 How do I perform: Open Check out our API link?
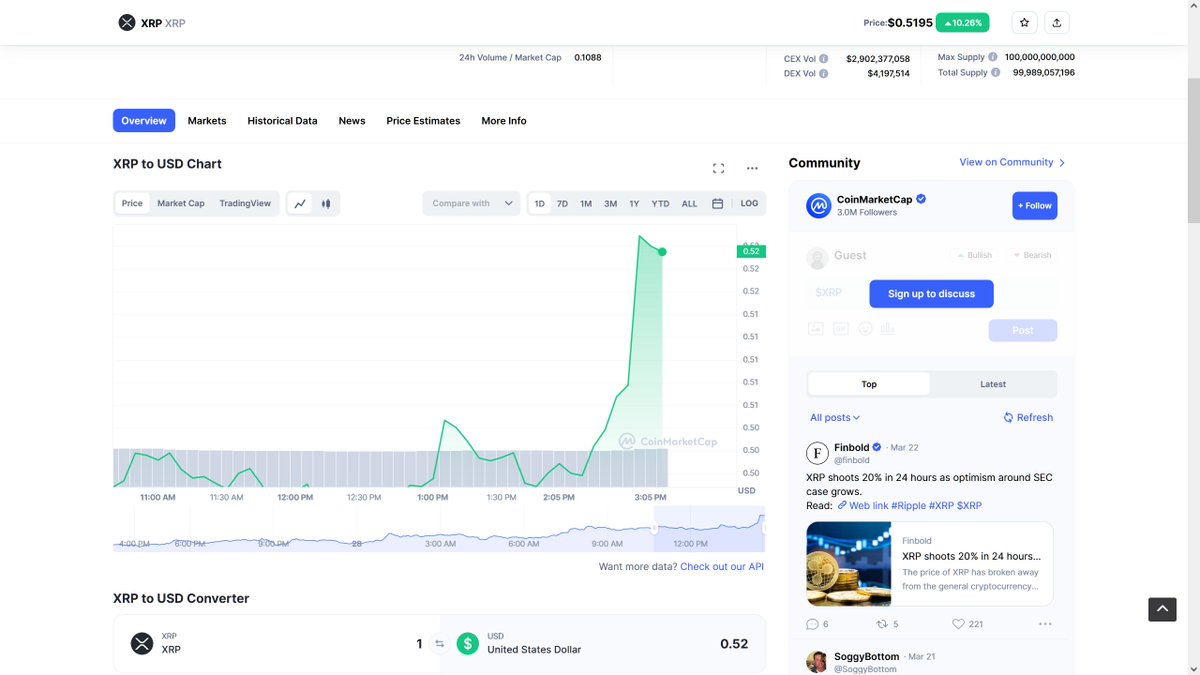click(x=722, y=567)
